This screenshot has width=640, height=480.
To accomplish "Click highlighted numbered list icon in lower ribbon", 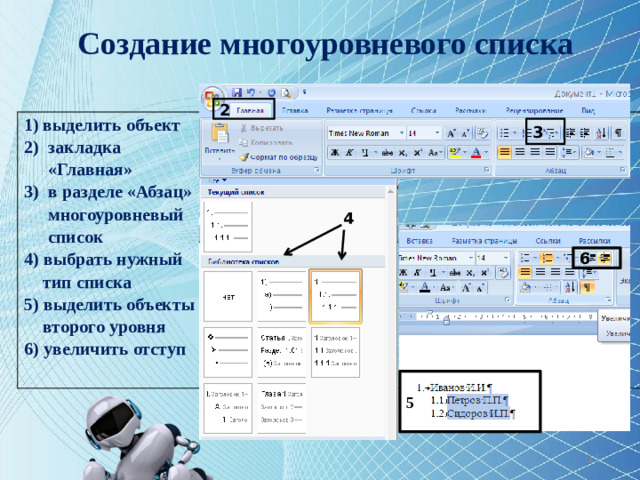I will pos(547,258).
